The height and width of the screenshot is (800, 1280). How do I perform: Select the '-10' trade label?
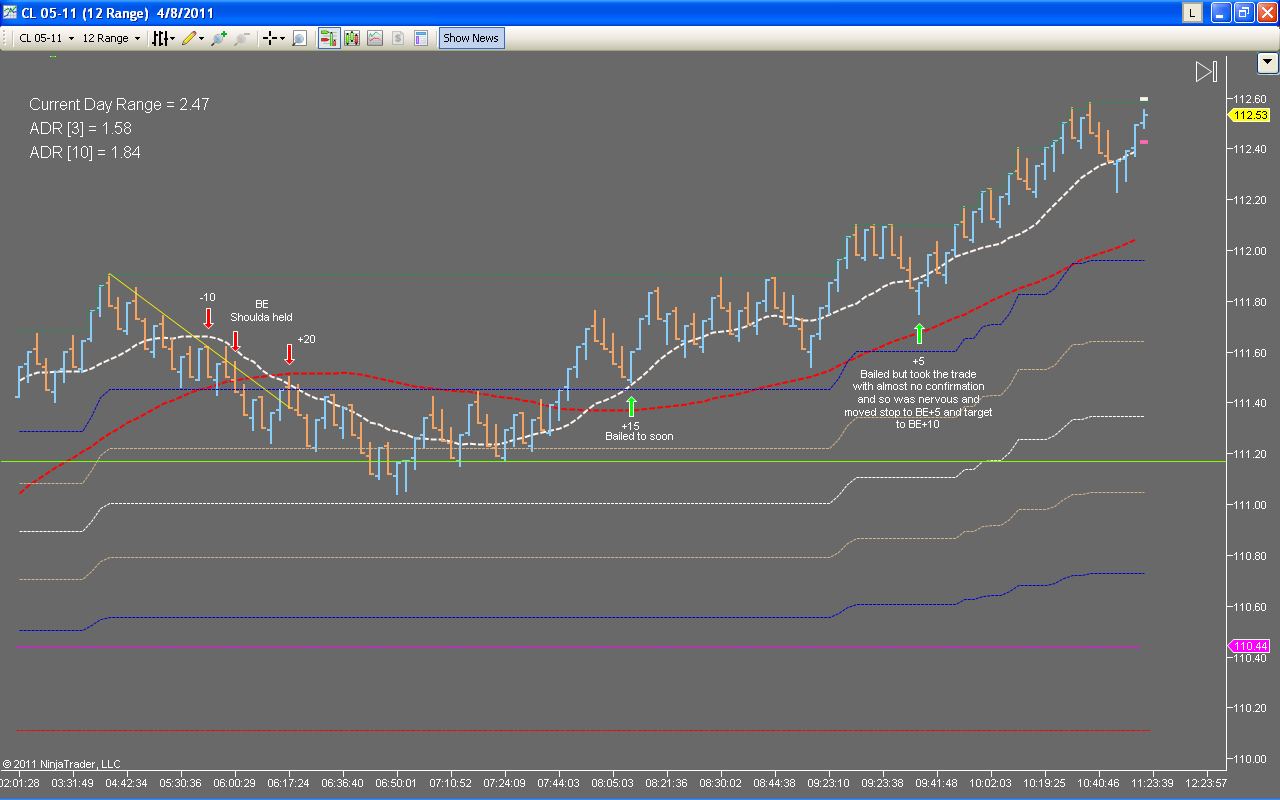pyautogui.click(x=207, y=297)
